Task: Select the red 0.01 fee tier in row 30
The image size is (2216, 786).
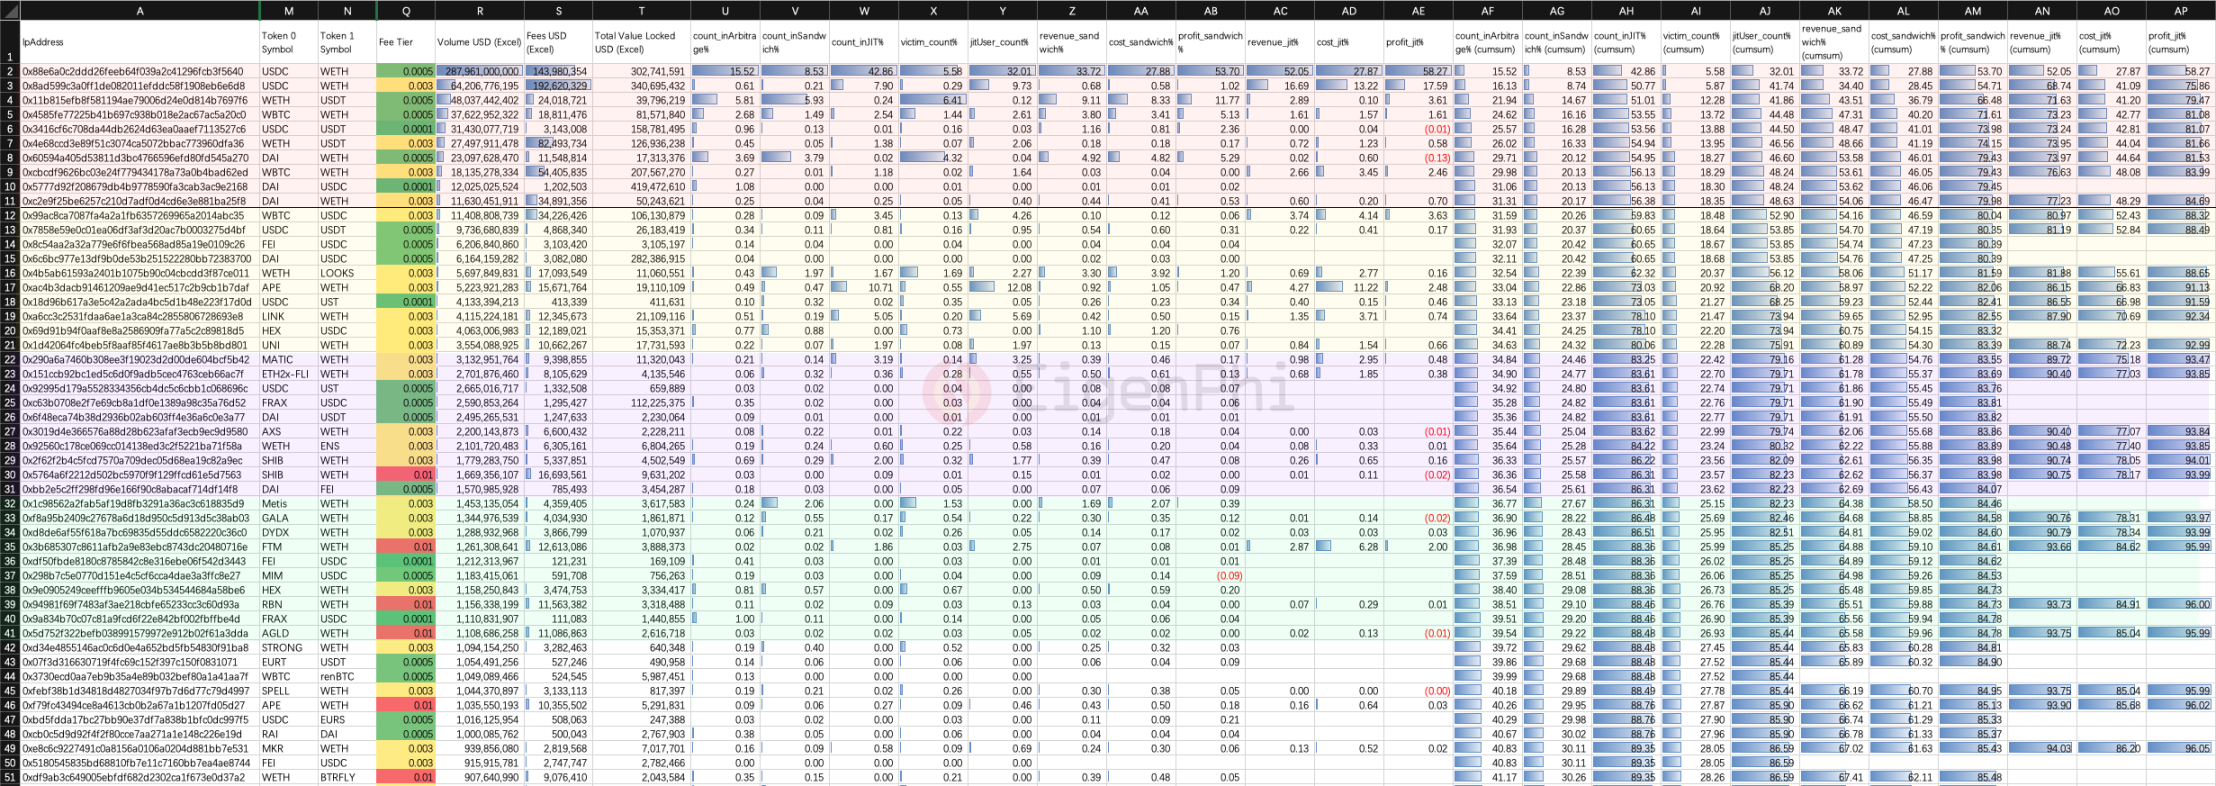Action: point(406,475)
